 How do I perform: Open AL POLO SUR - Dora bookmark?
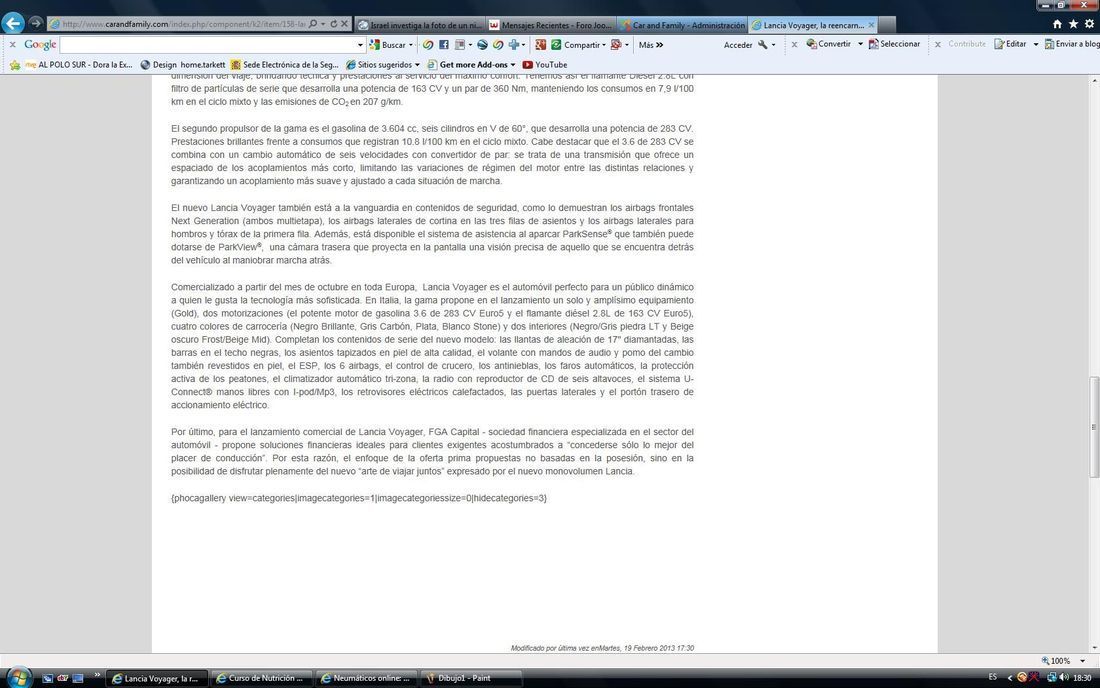tap(79, 65)
